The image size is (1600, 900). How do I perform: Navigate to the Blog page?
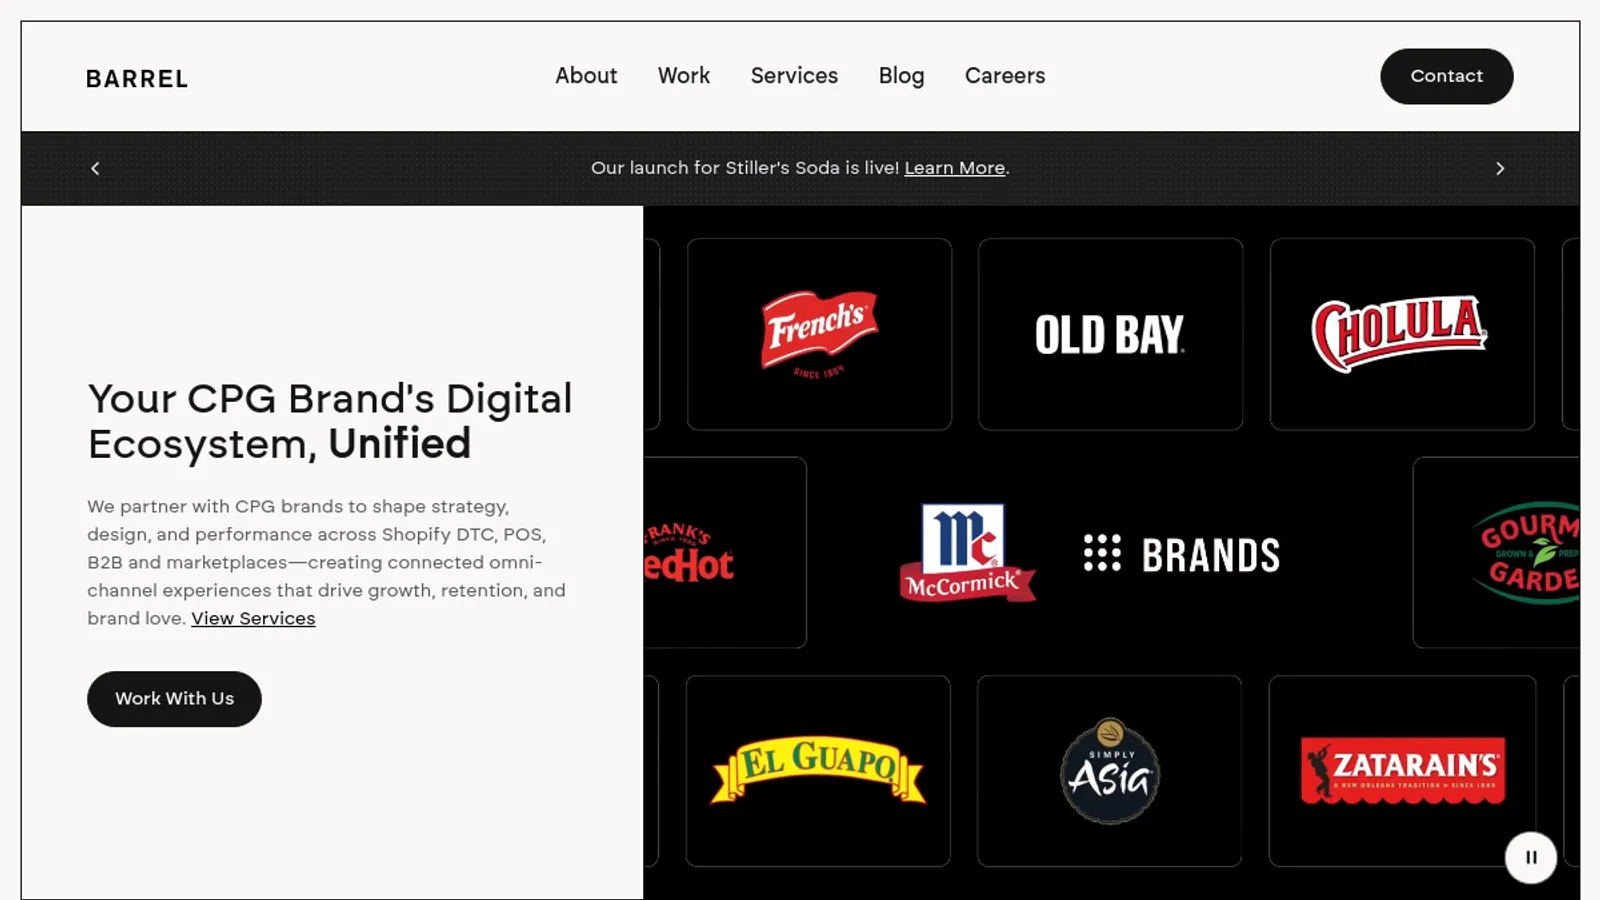click(x=901, y=76)
